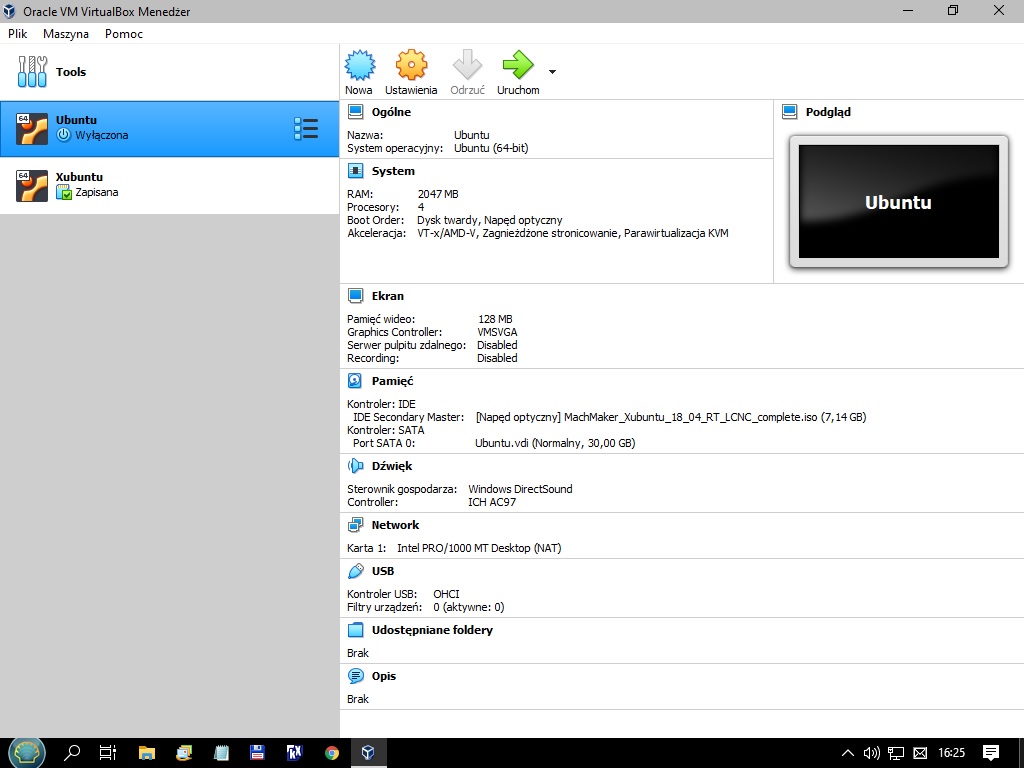Screen dimensions: 1024x768
Task: Open the volume speaker tray icon
Action: click(x=871, y=753)
